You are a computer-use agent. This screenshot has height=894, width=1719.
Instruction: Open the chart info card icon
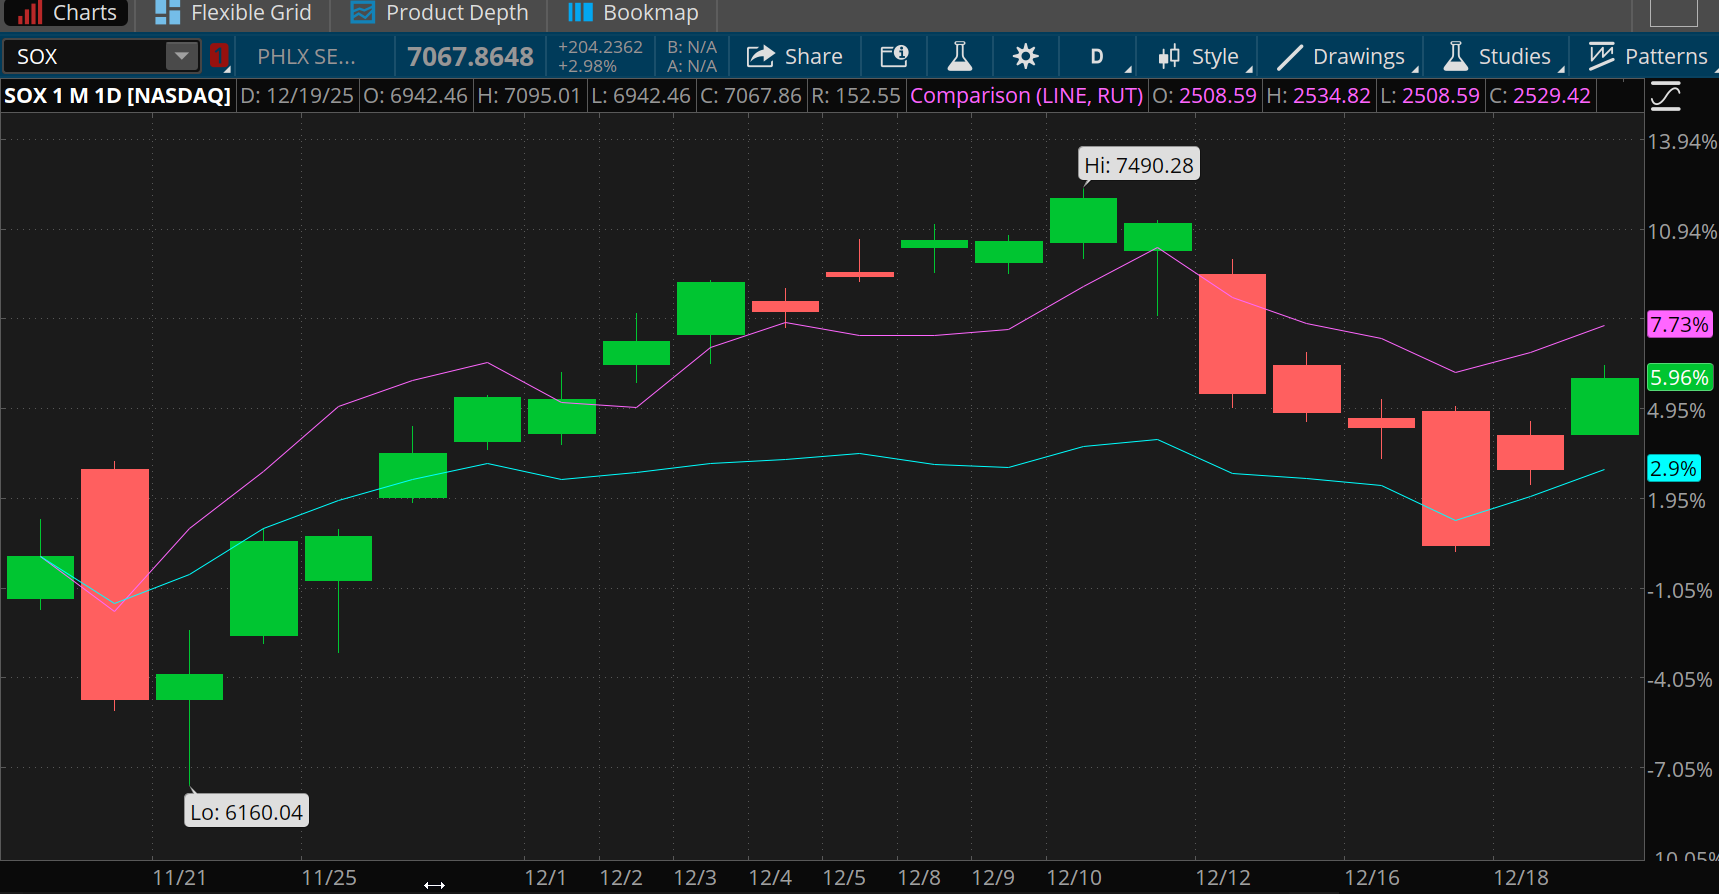894,56
